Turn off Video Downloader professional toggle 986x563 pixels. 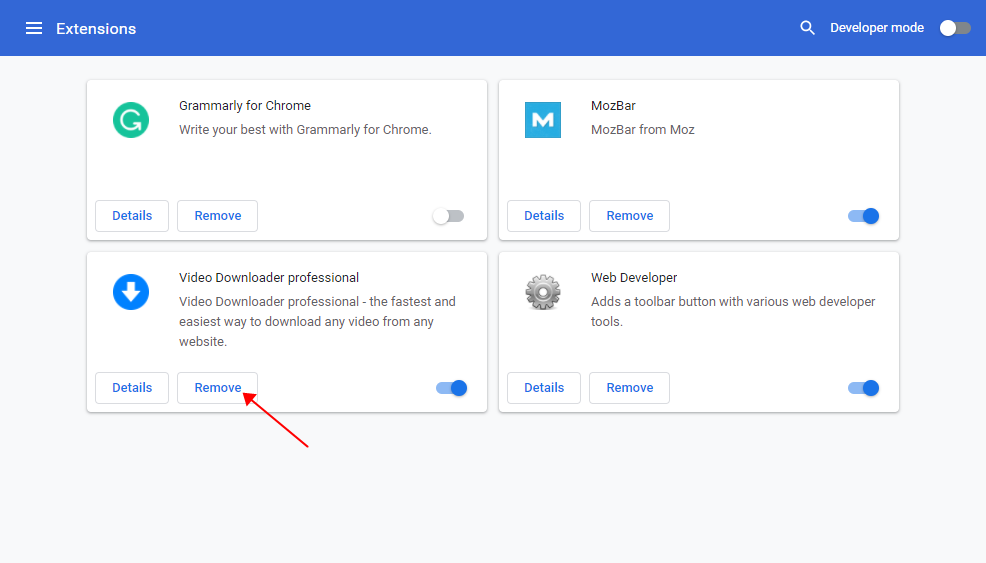pyautogui.click(x=452, y=388)
